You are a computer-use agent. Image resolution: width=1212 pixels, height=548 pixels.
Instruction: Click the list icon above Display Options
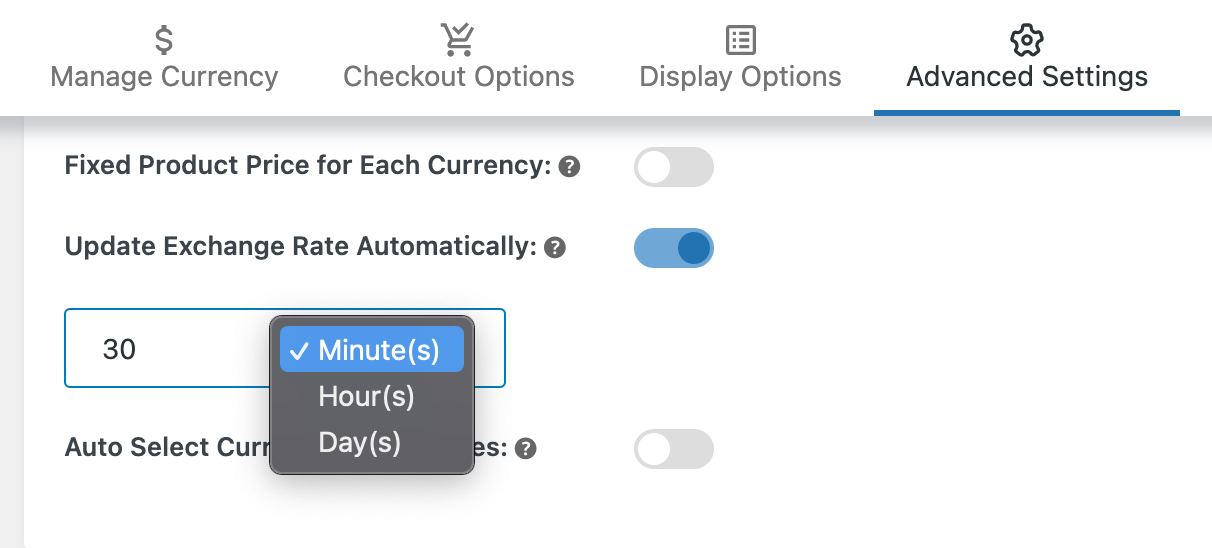740,40
